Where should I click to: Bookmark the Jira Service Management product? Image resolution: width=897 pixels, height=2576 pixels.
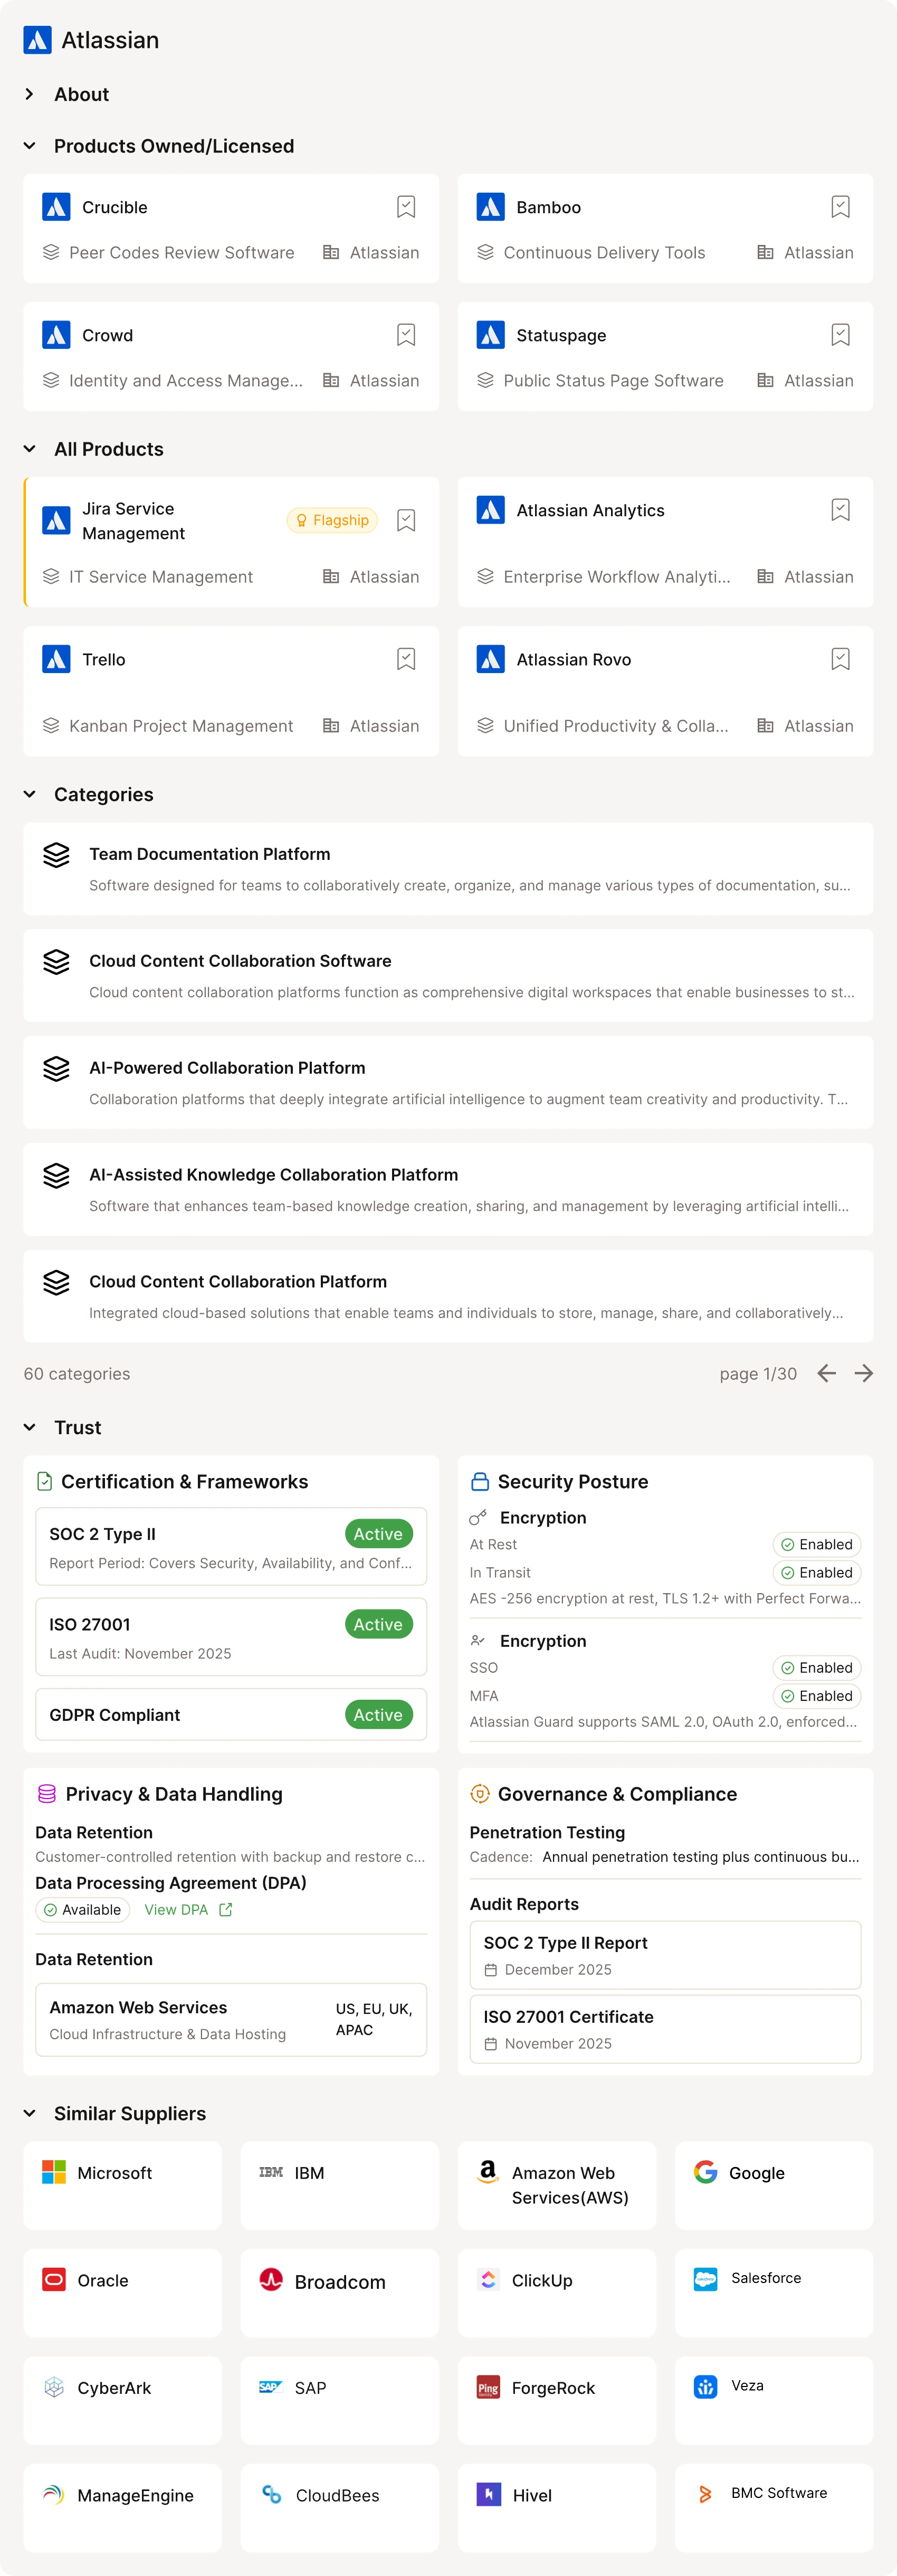406,520
